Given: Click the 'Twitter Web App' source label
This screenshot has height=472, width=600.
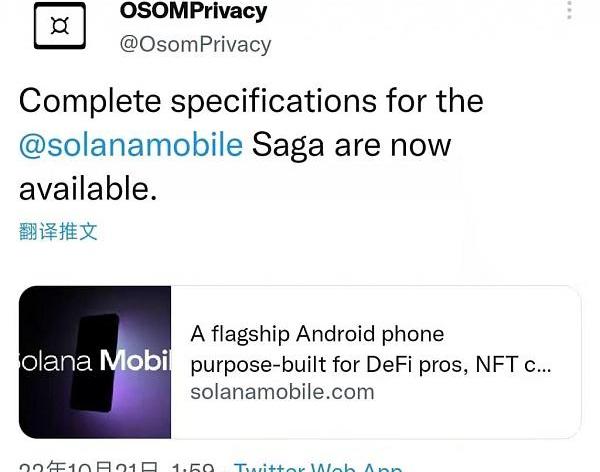Looking at the screenshot, I should 318,467.
